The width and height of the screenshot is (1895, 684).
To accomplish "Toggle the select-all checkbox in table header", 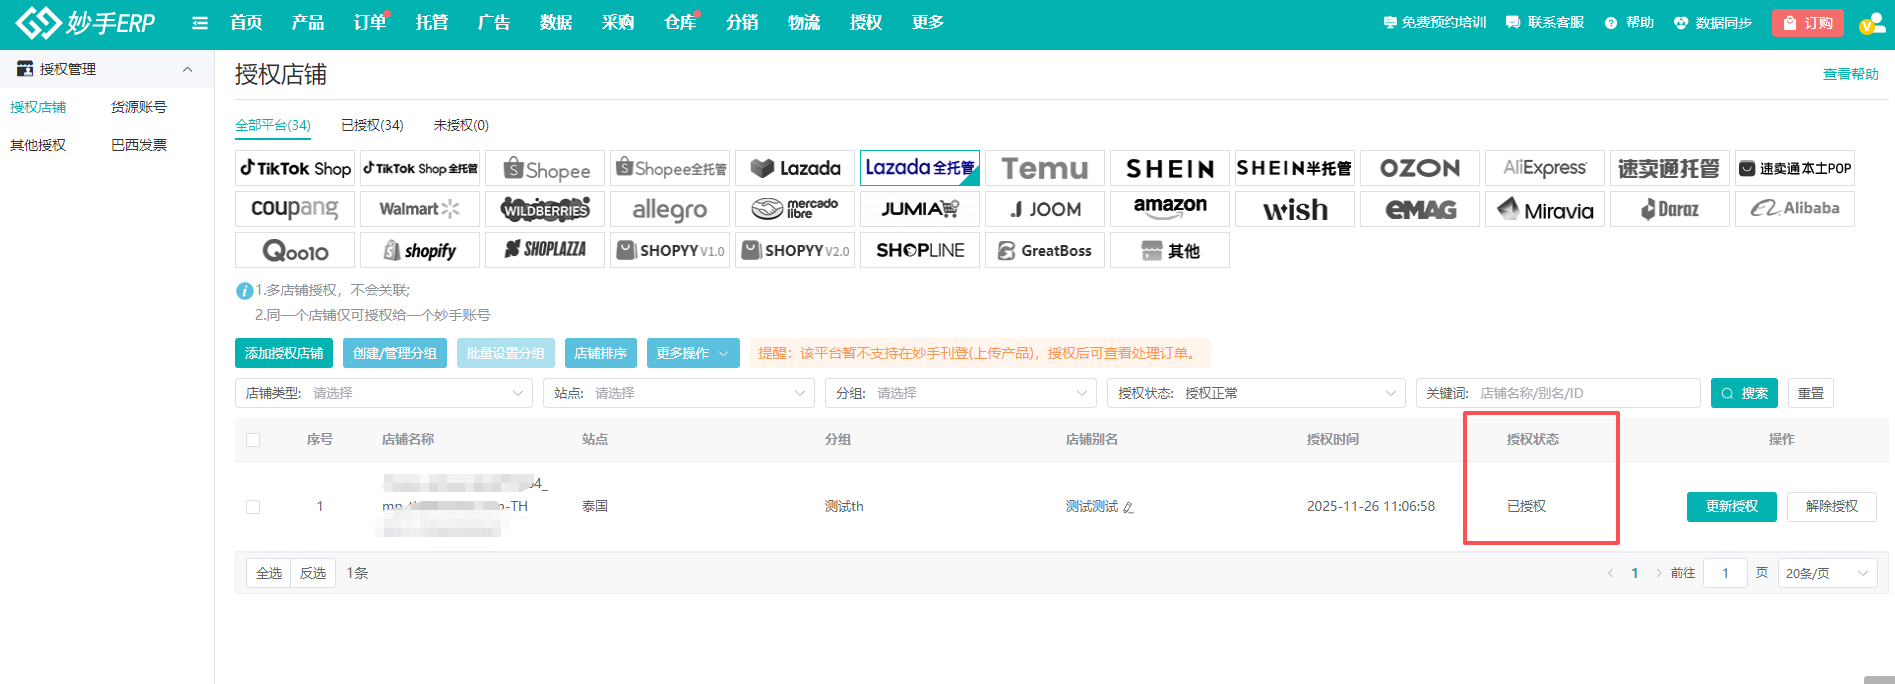I will coord(253,440).
